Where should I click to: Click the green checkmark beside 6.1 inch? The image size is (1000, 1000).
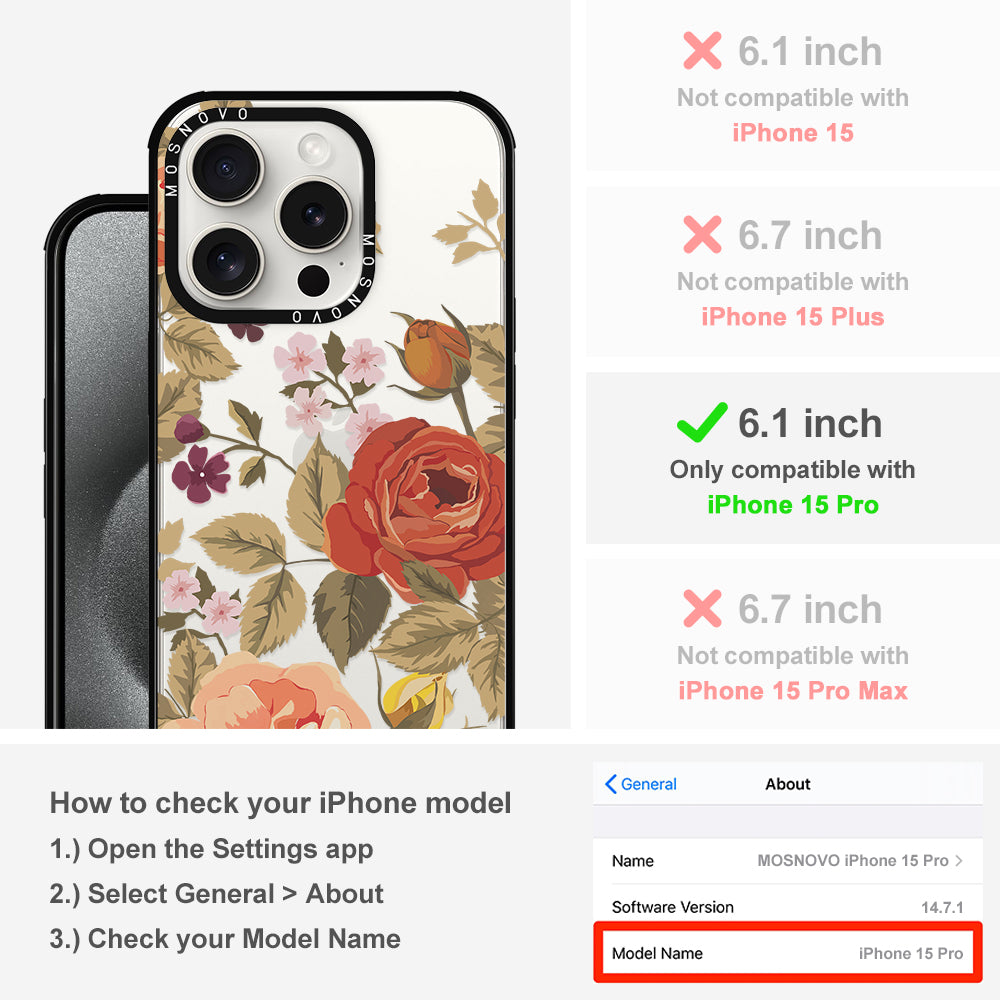[702, 422]
